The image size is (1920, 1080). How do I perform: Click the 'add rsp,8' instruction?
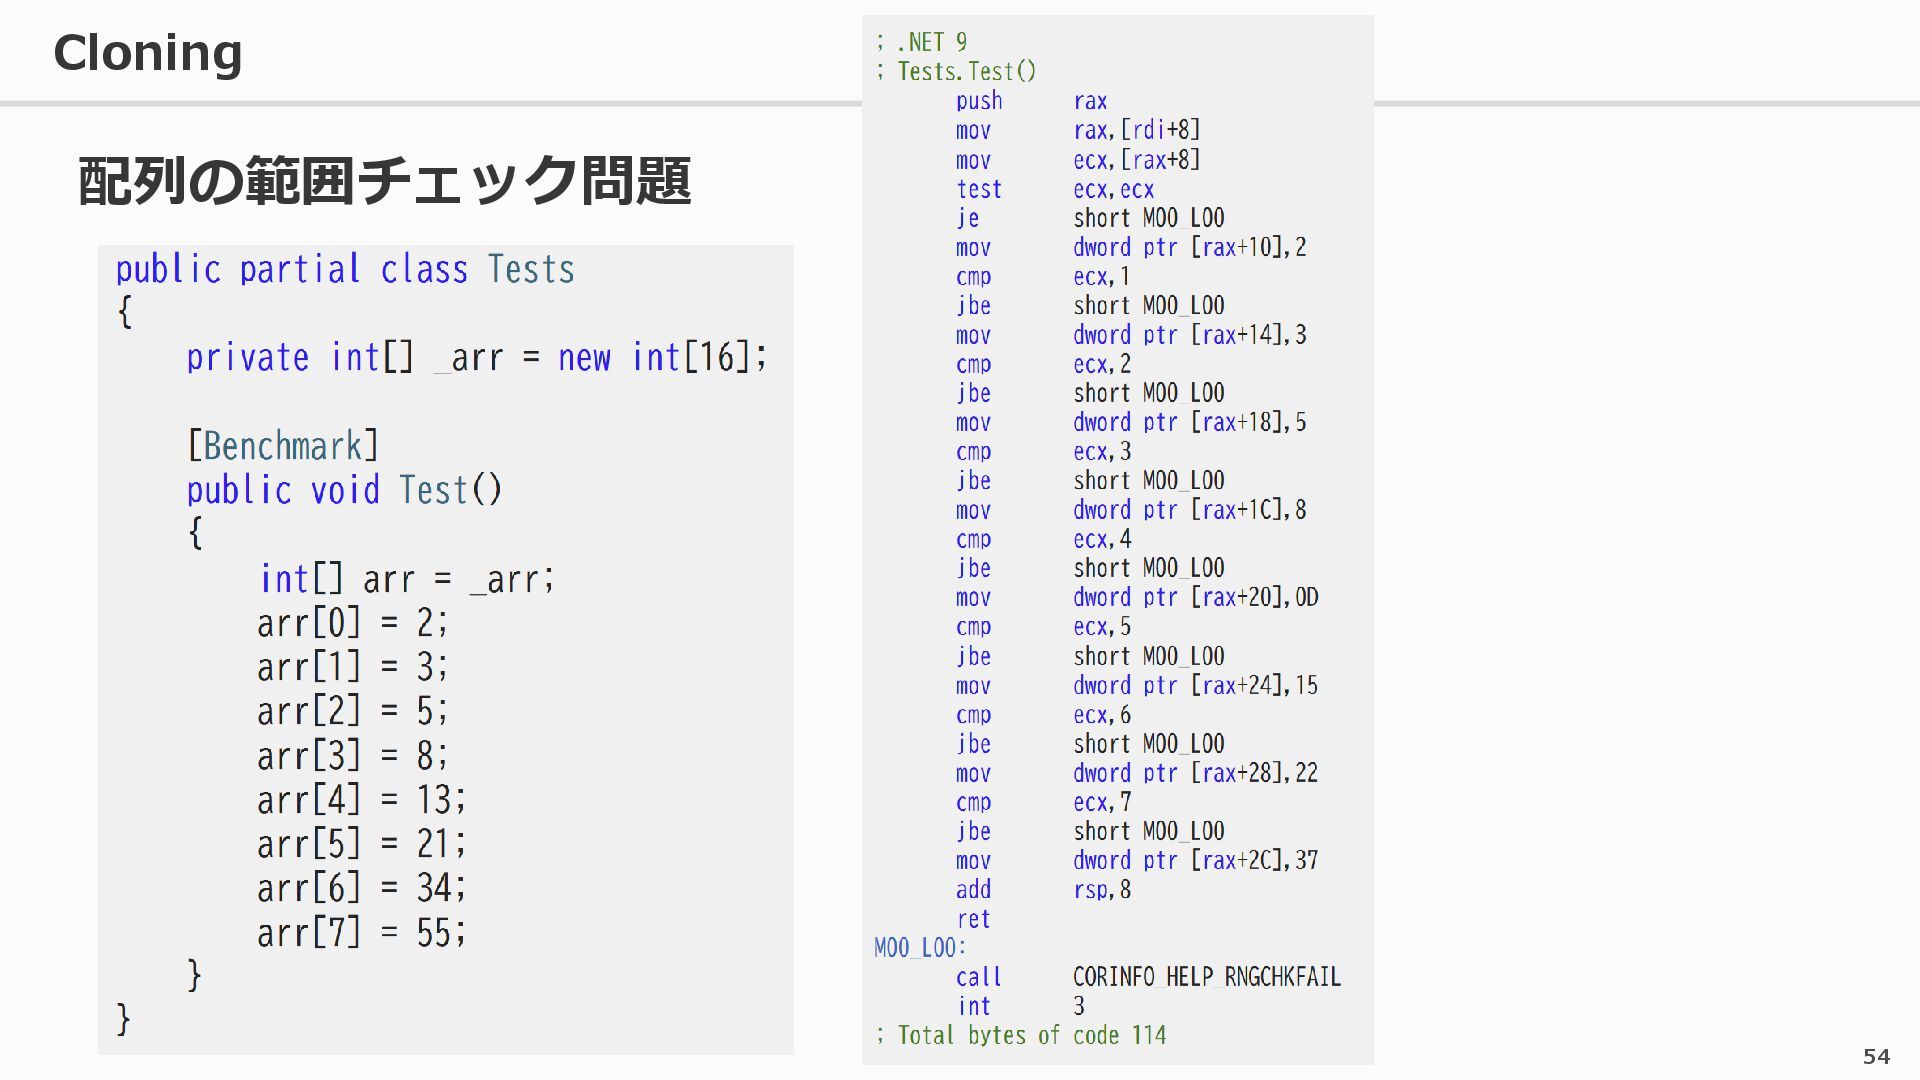(1042, 889)
